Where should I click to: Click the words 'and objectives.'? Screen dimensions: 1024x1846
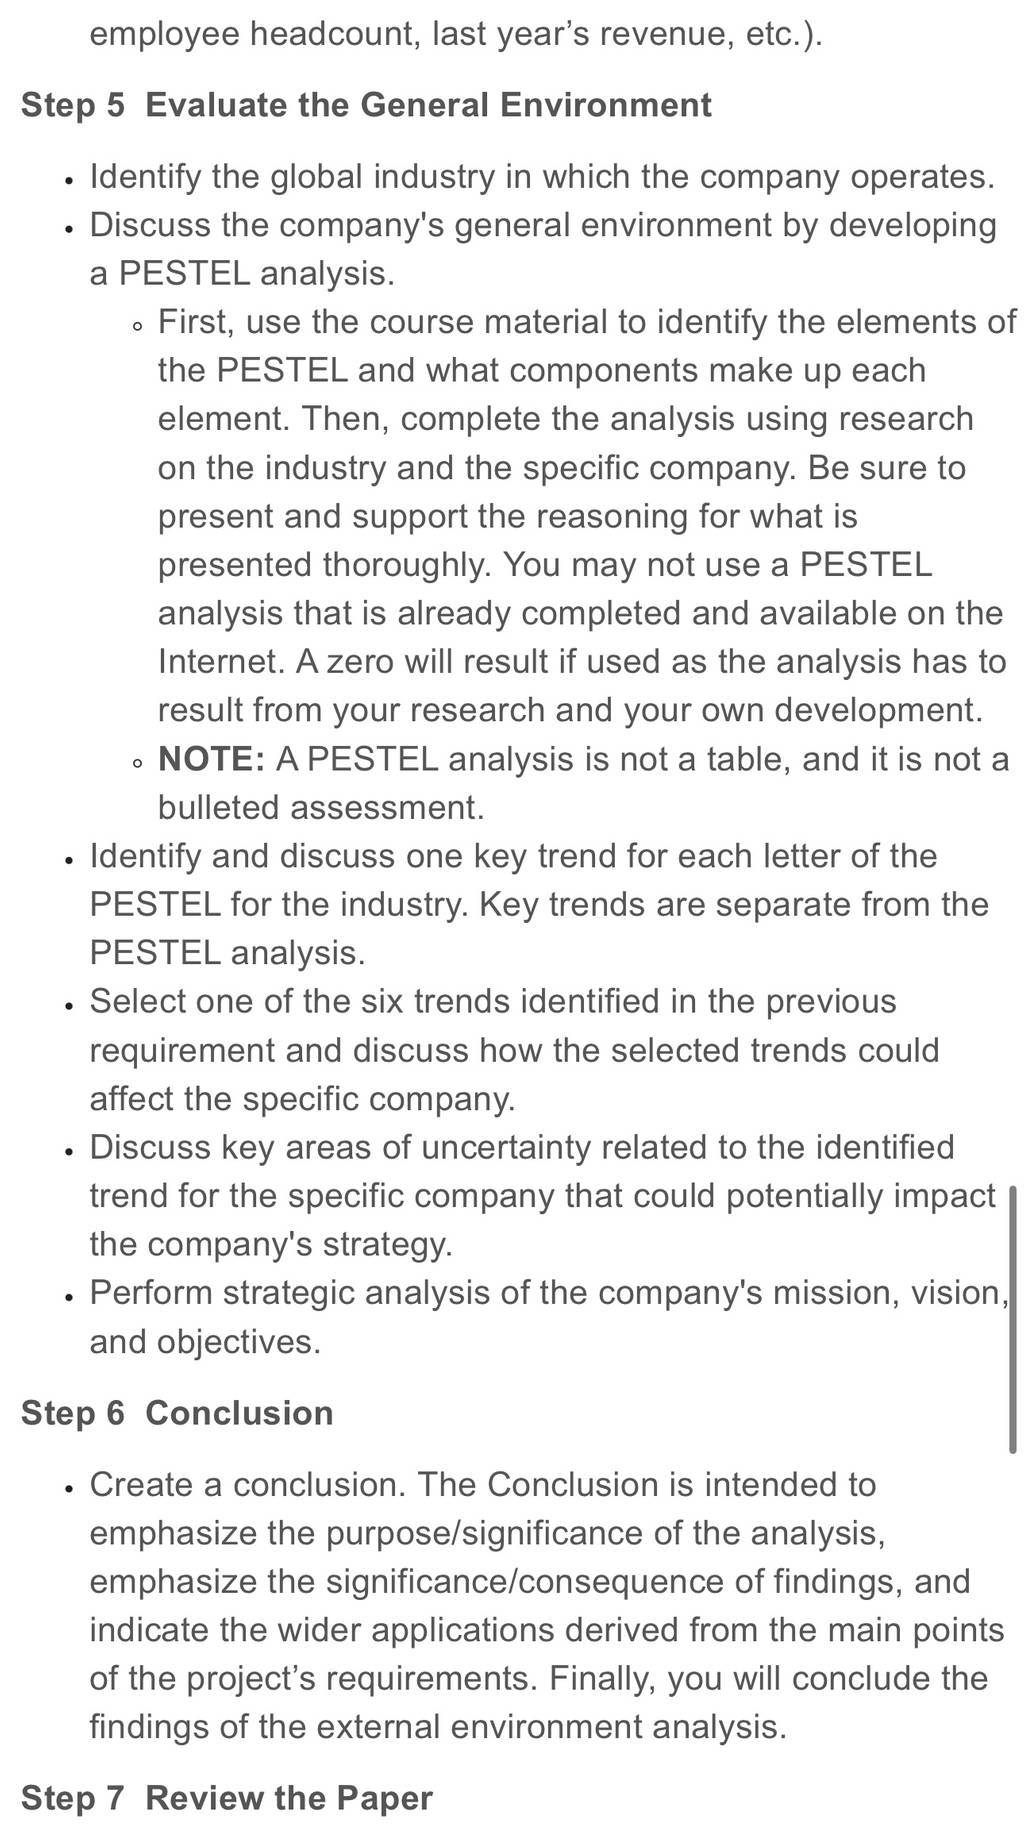[x=206, y=1342]
